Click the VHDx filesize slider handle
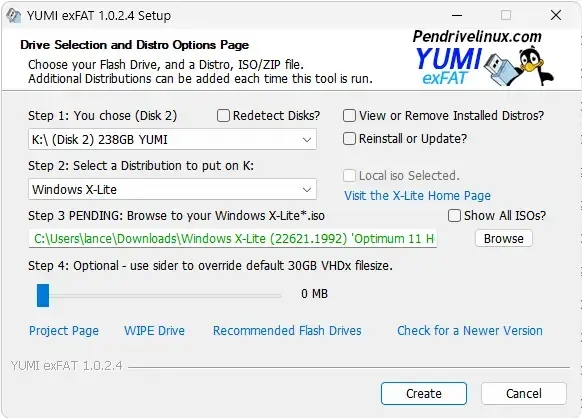The width and height of the screenshot is (582, 418). [x=43, y=295]
